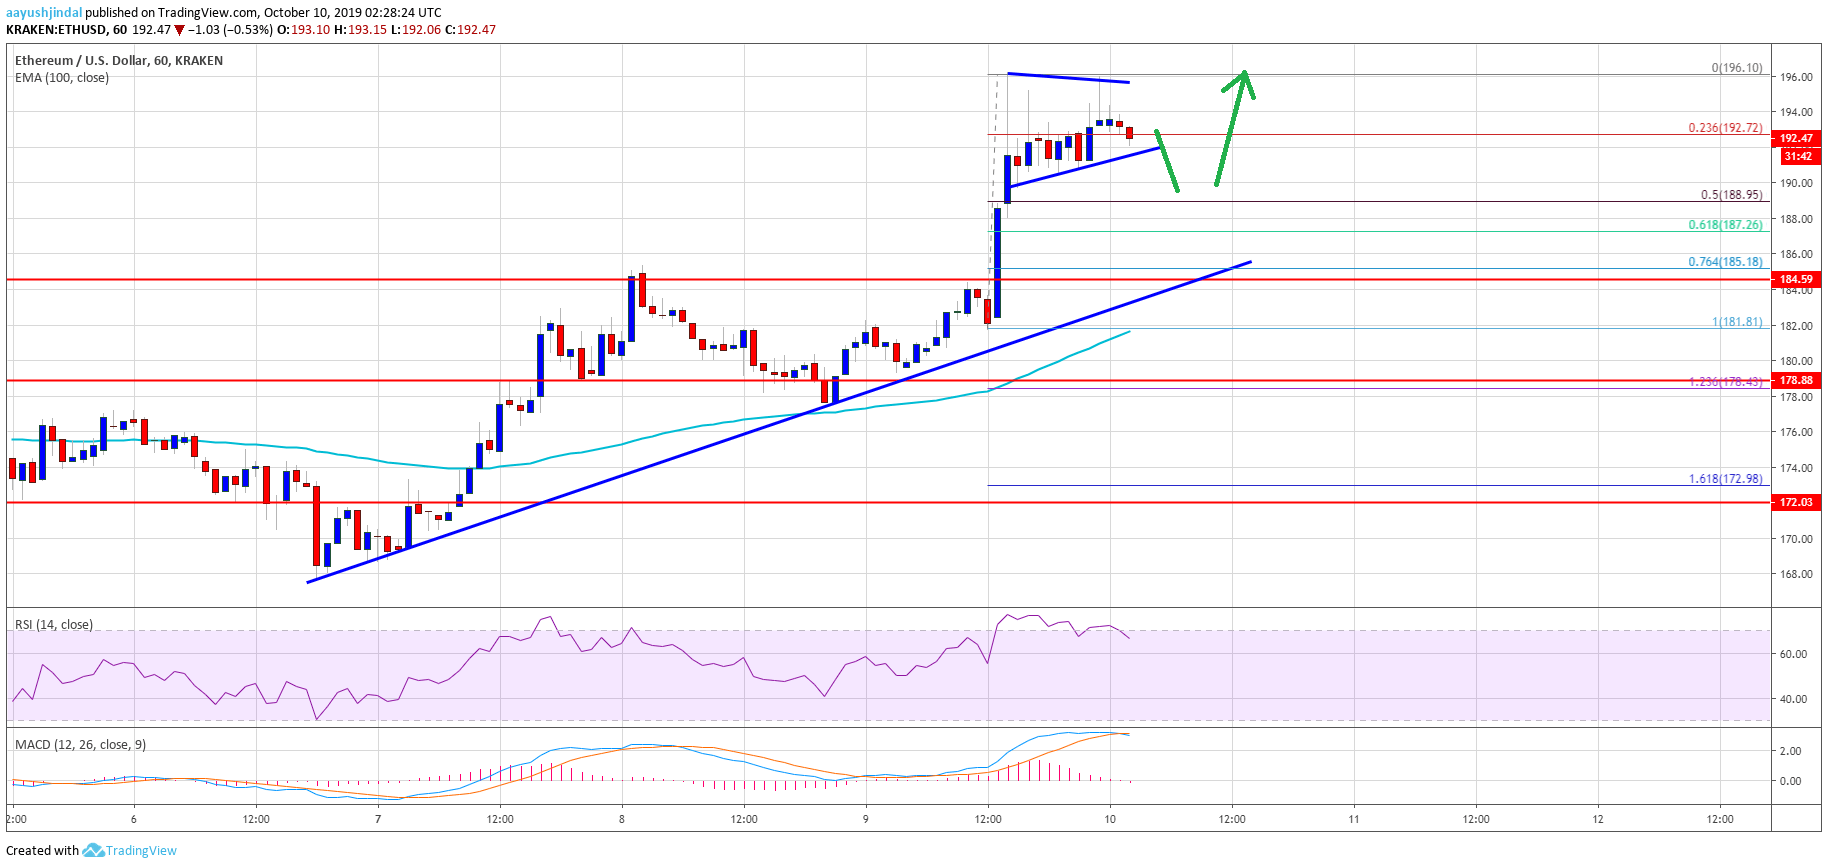Screen dimensions: 1828x868
Task: Select the 0.5(188.95) Fibonacci label
Action: point(1732,196)
